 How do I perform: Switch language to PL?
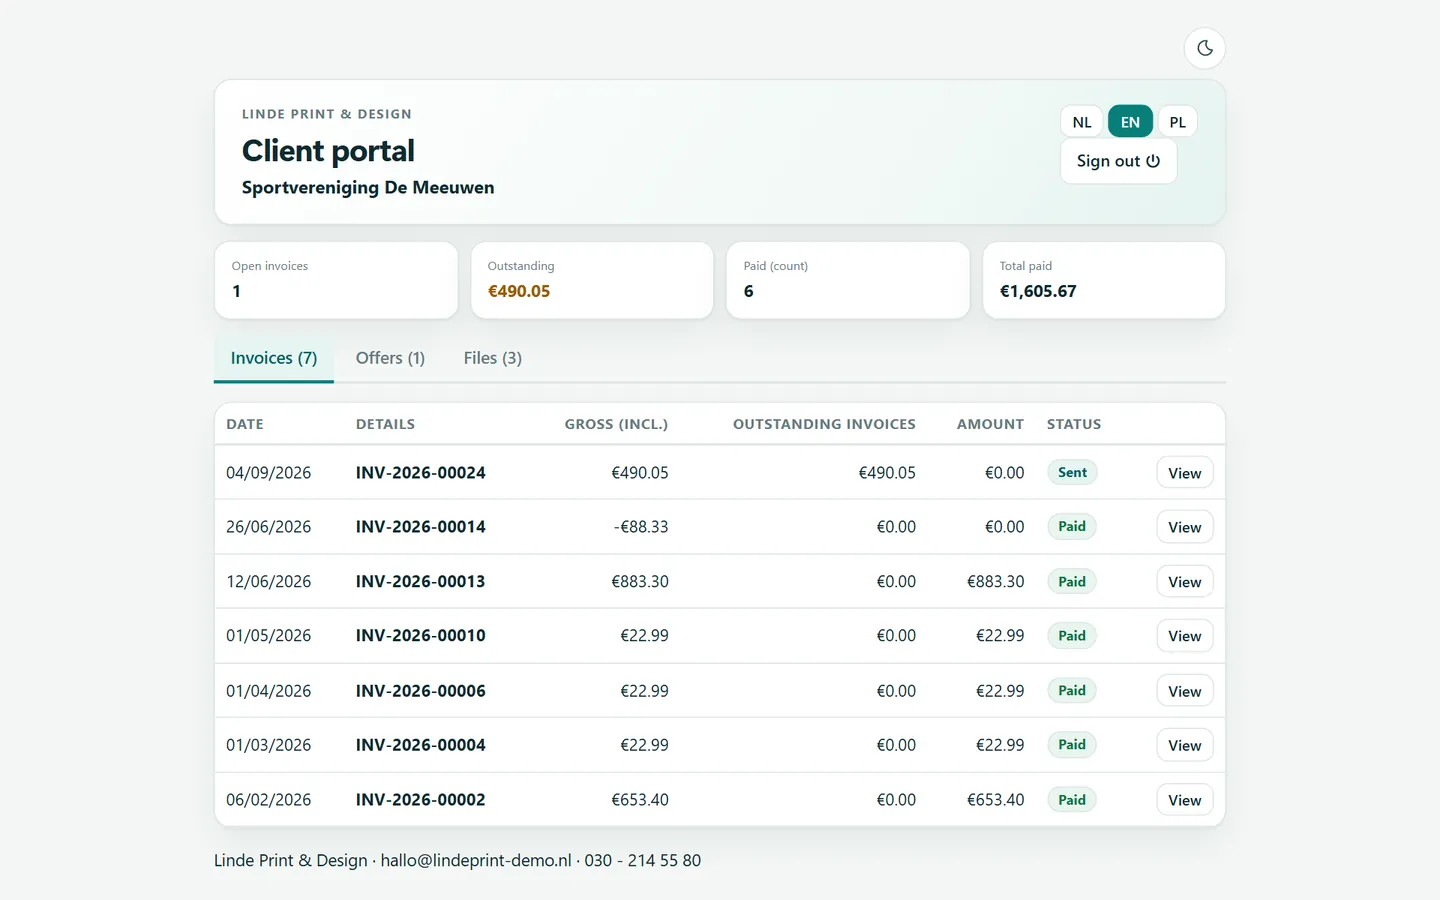[1177, 122]
